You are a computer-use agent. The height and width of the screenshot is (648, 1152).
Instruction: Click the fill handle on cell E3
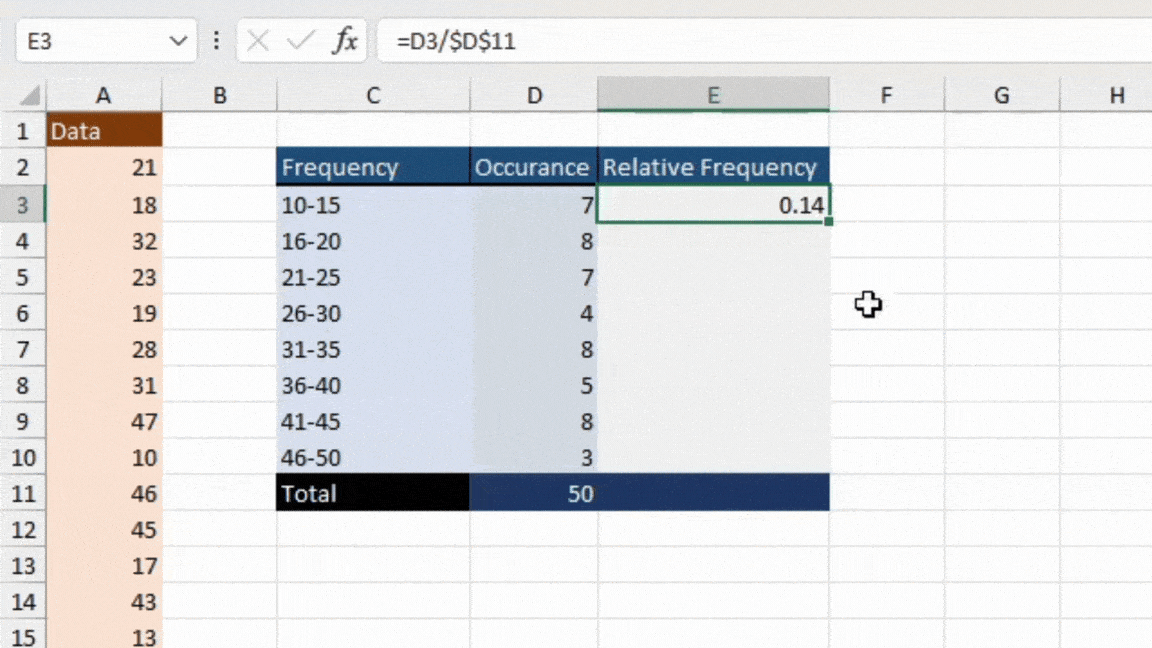click(x=828, y=222)
